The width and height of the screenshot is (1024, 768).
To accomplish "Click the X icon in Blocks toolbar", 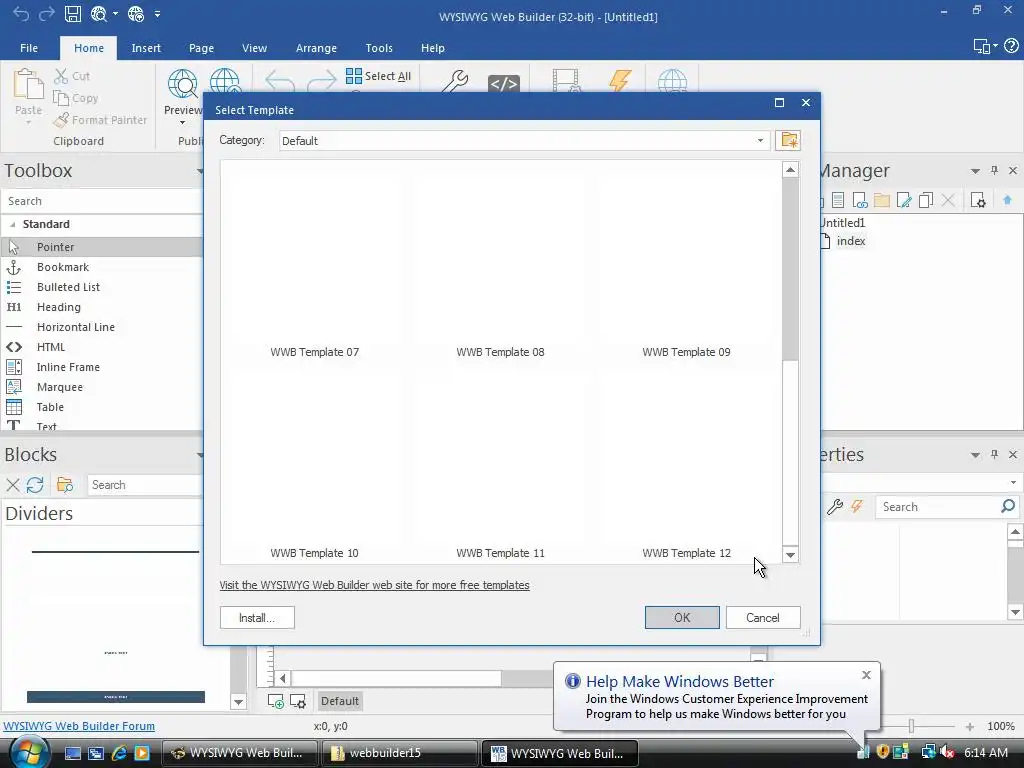I will click(x=12, y=485).
